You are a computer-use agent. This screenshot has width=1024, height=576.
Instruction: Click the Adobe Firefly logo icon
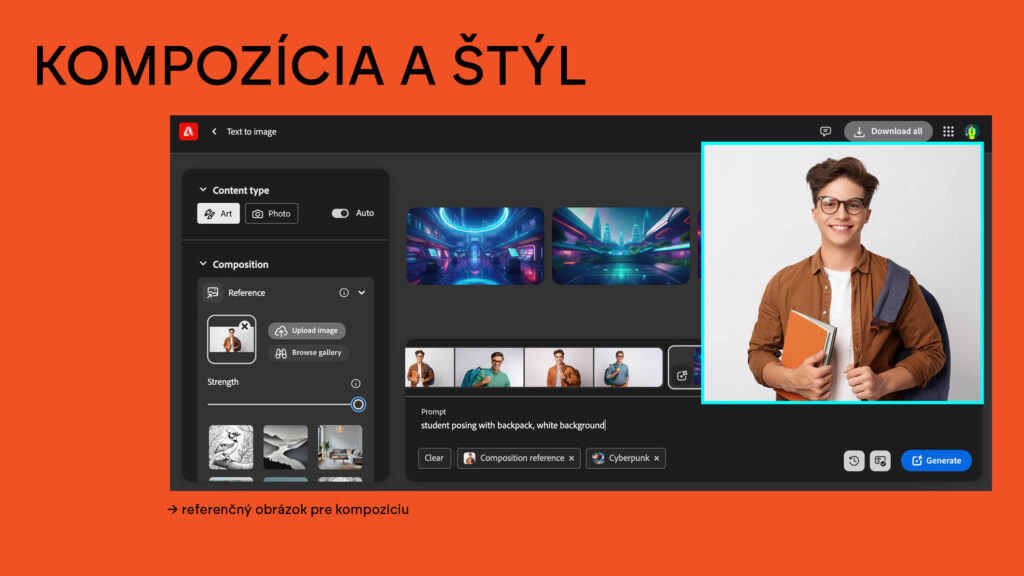coord(189,131)
